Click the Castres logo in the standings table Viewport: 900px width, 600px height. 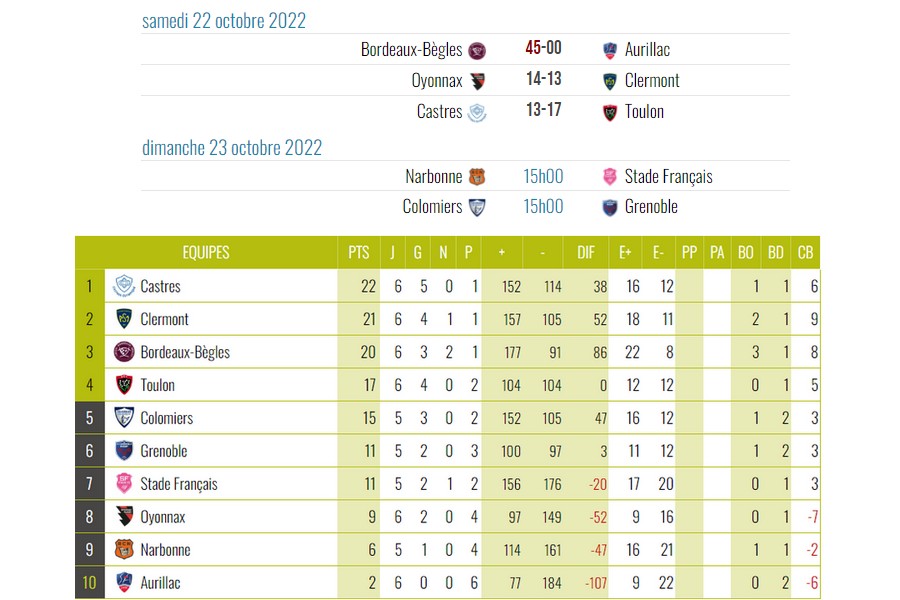(x=125, y=286)
